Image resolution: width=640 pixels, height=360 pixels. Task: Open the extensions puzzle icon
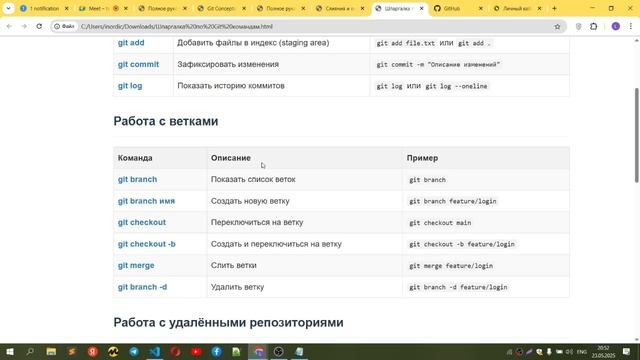click(593, 27)
